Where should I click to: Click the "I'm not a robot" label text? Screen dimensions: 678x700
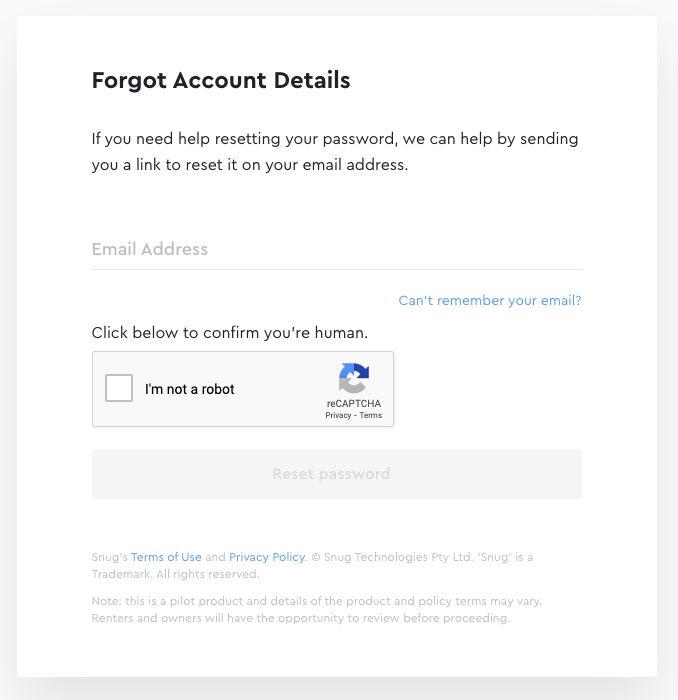point(189,389)
